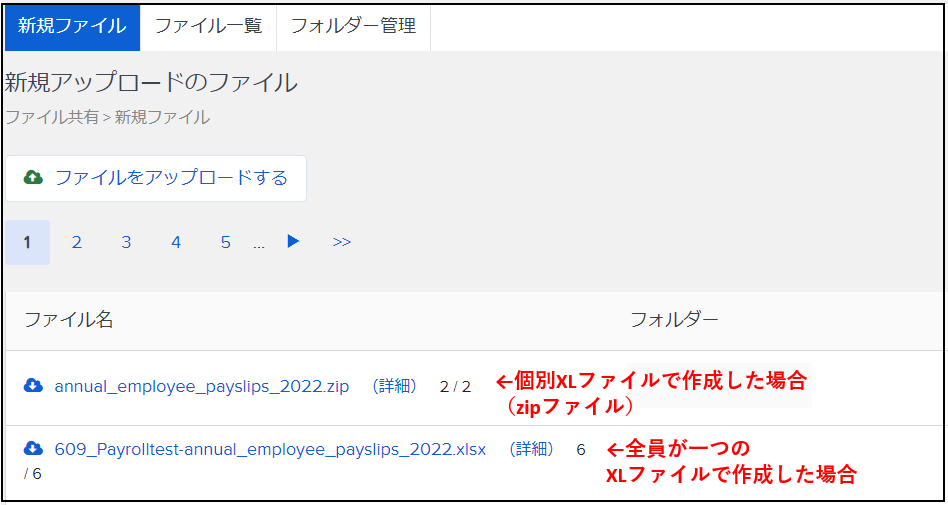
Task: Click download icon beside the zip file
Action: tap(33, 386)
